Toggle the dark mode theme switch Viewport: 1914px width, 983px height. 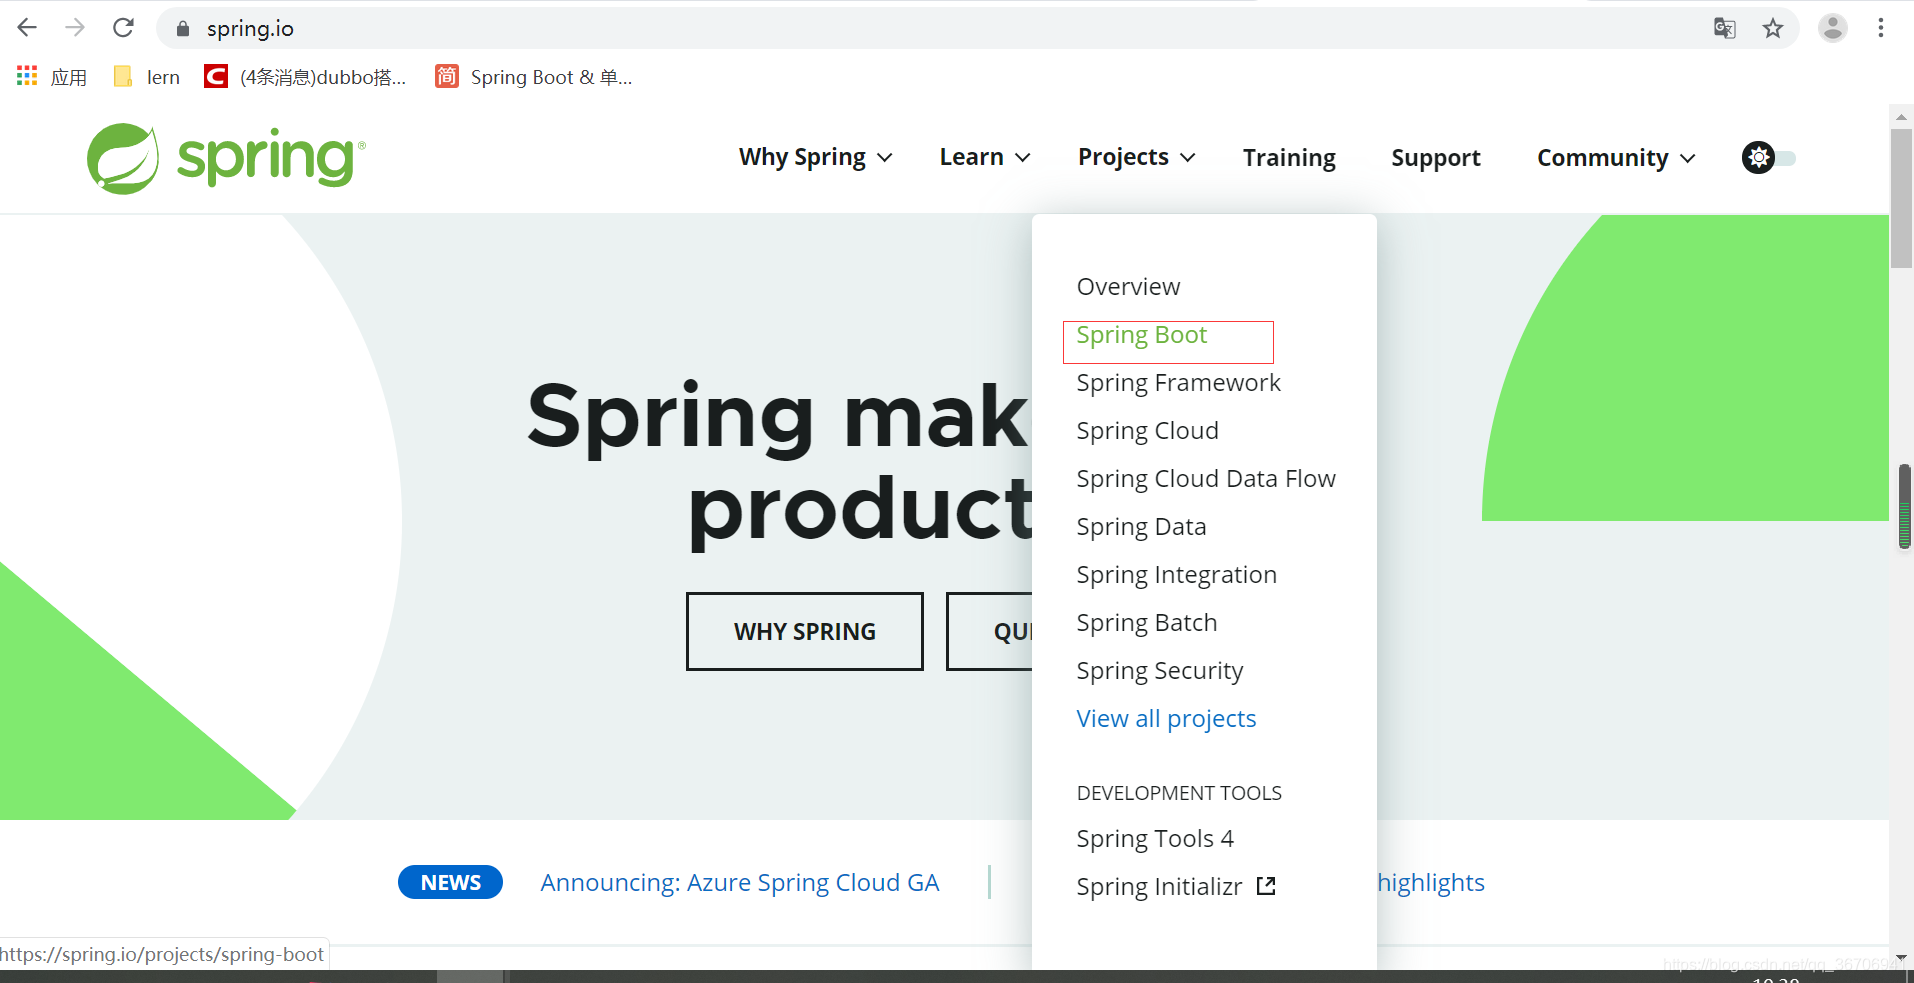[1768, 158]
